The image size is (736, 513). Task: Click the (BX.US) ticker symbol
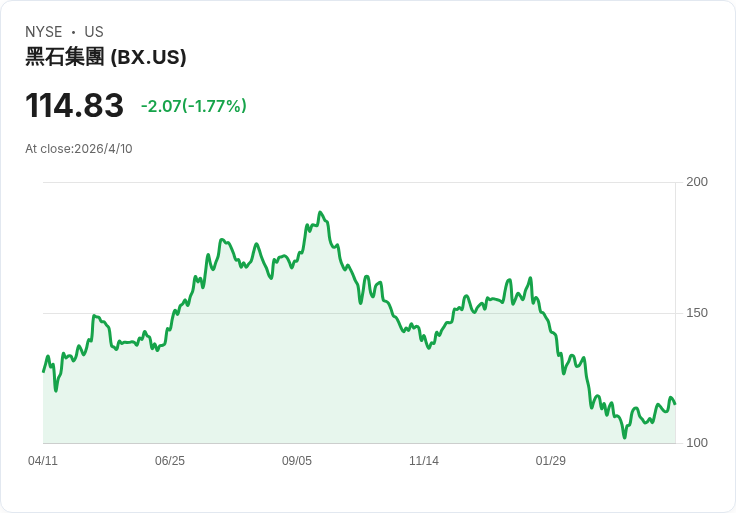[x=148, y=57]
